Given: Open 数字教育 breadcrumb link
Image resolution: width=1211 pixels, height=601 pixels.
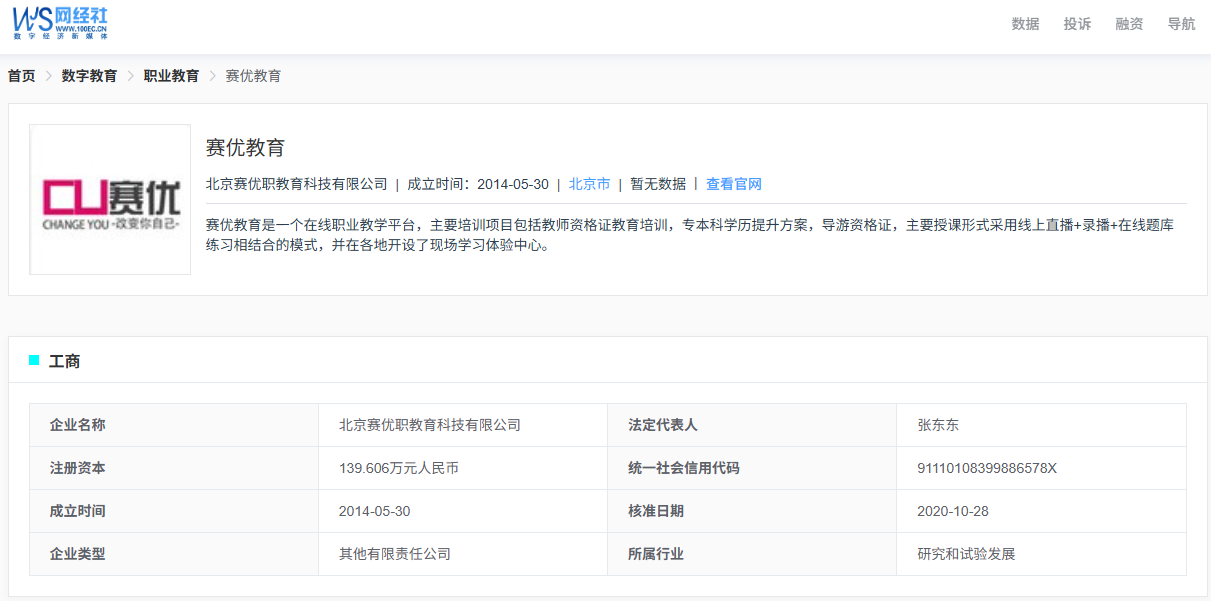Looking at the screenshot, I should pyautogui.click(x=89, y=76).
